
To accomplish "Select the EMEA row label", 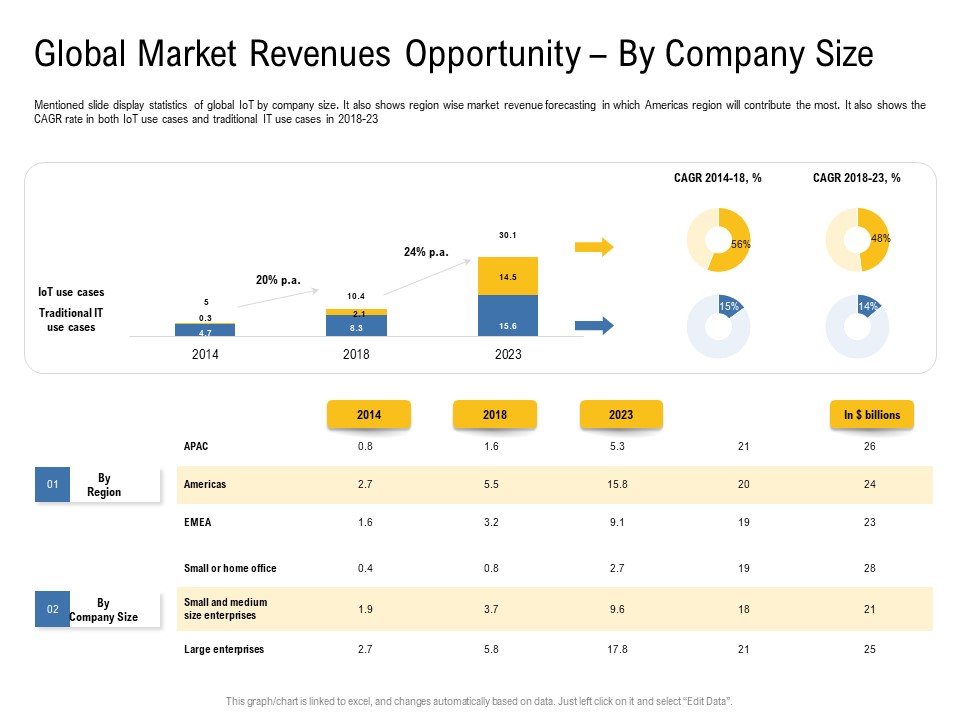I will pos(197,522).
